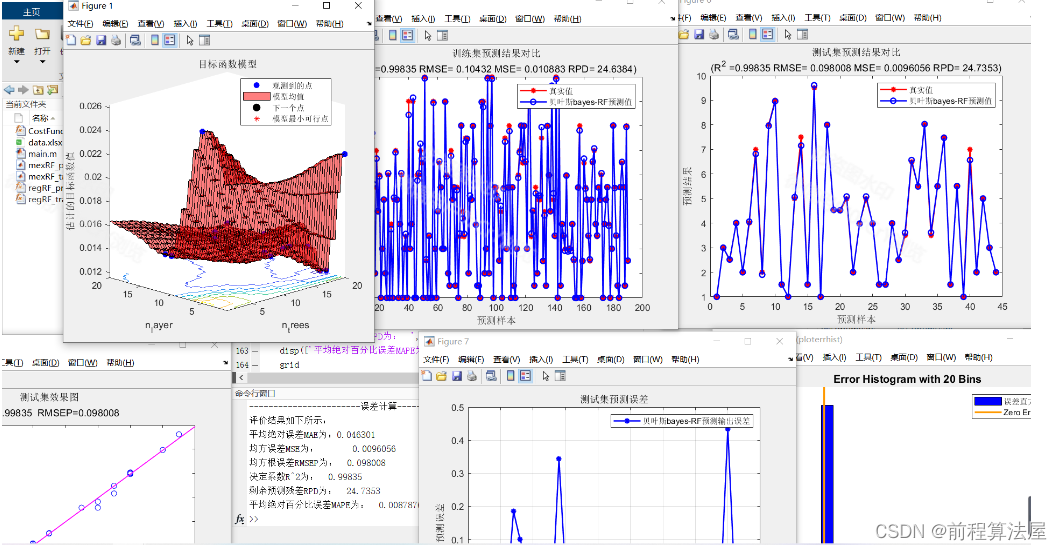Viewport: 1062px width, 550px height.
Task: Toggle Insert Colorbar in training-set figure toolbar
Action: pos(393,35)
